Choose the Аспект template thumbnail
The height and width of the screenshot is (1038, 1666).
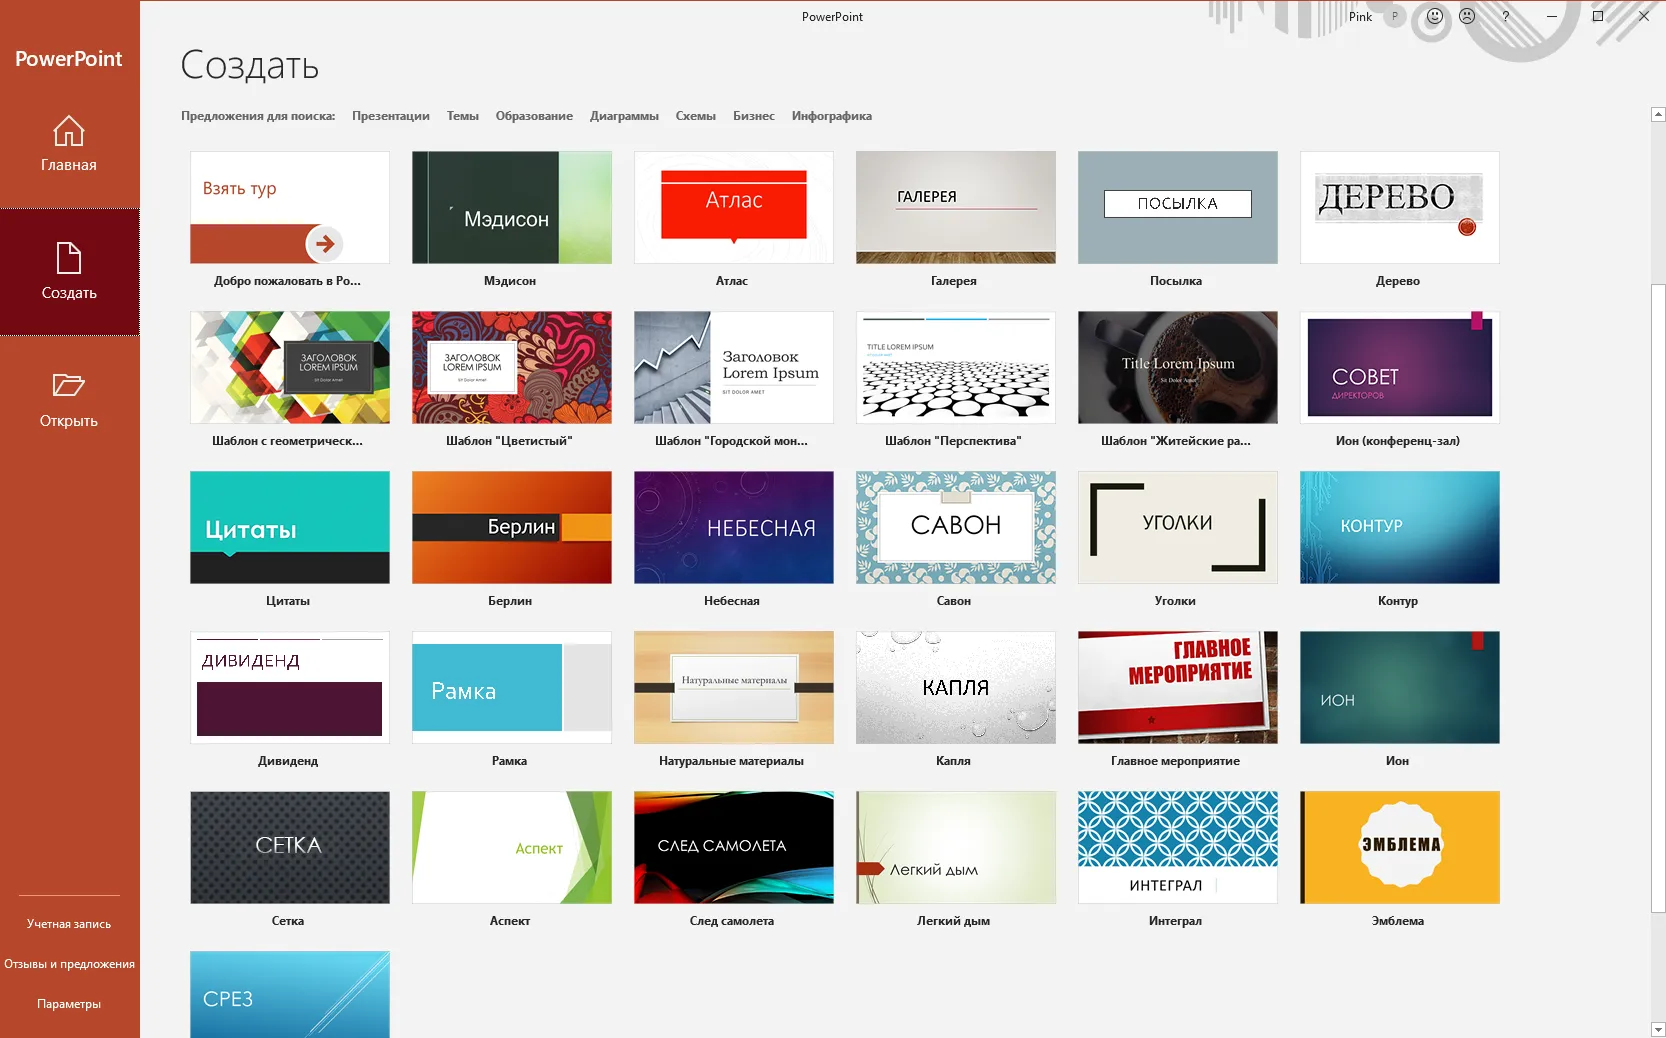[x=512, y=848]
